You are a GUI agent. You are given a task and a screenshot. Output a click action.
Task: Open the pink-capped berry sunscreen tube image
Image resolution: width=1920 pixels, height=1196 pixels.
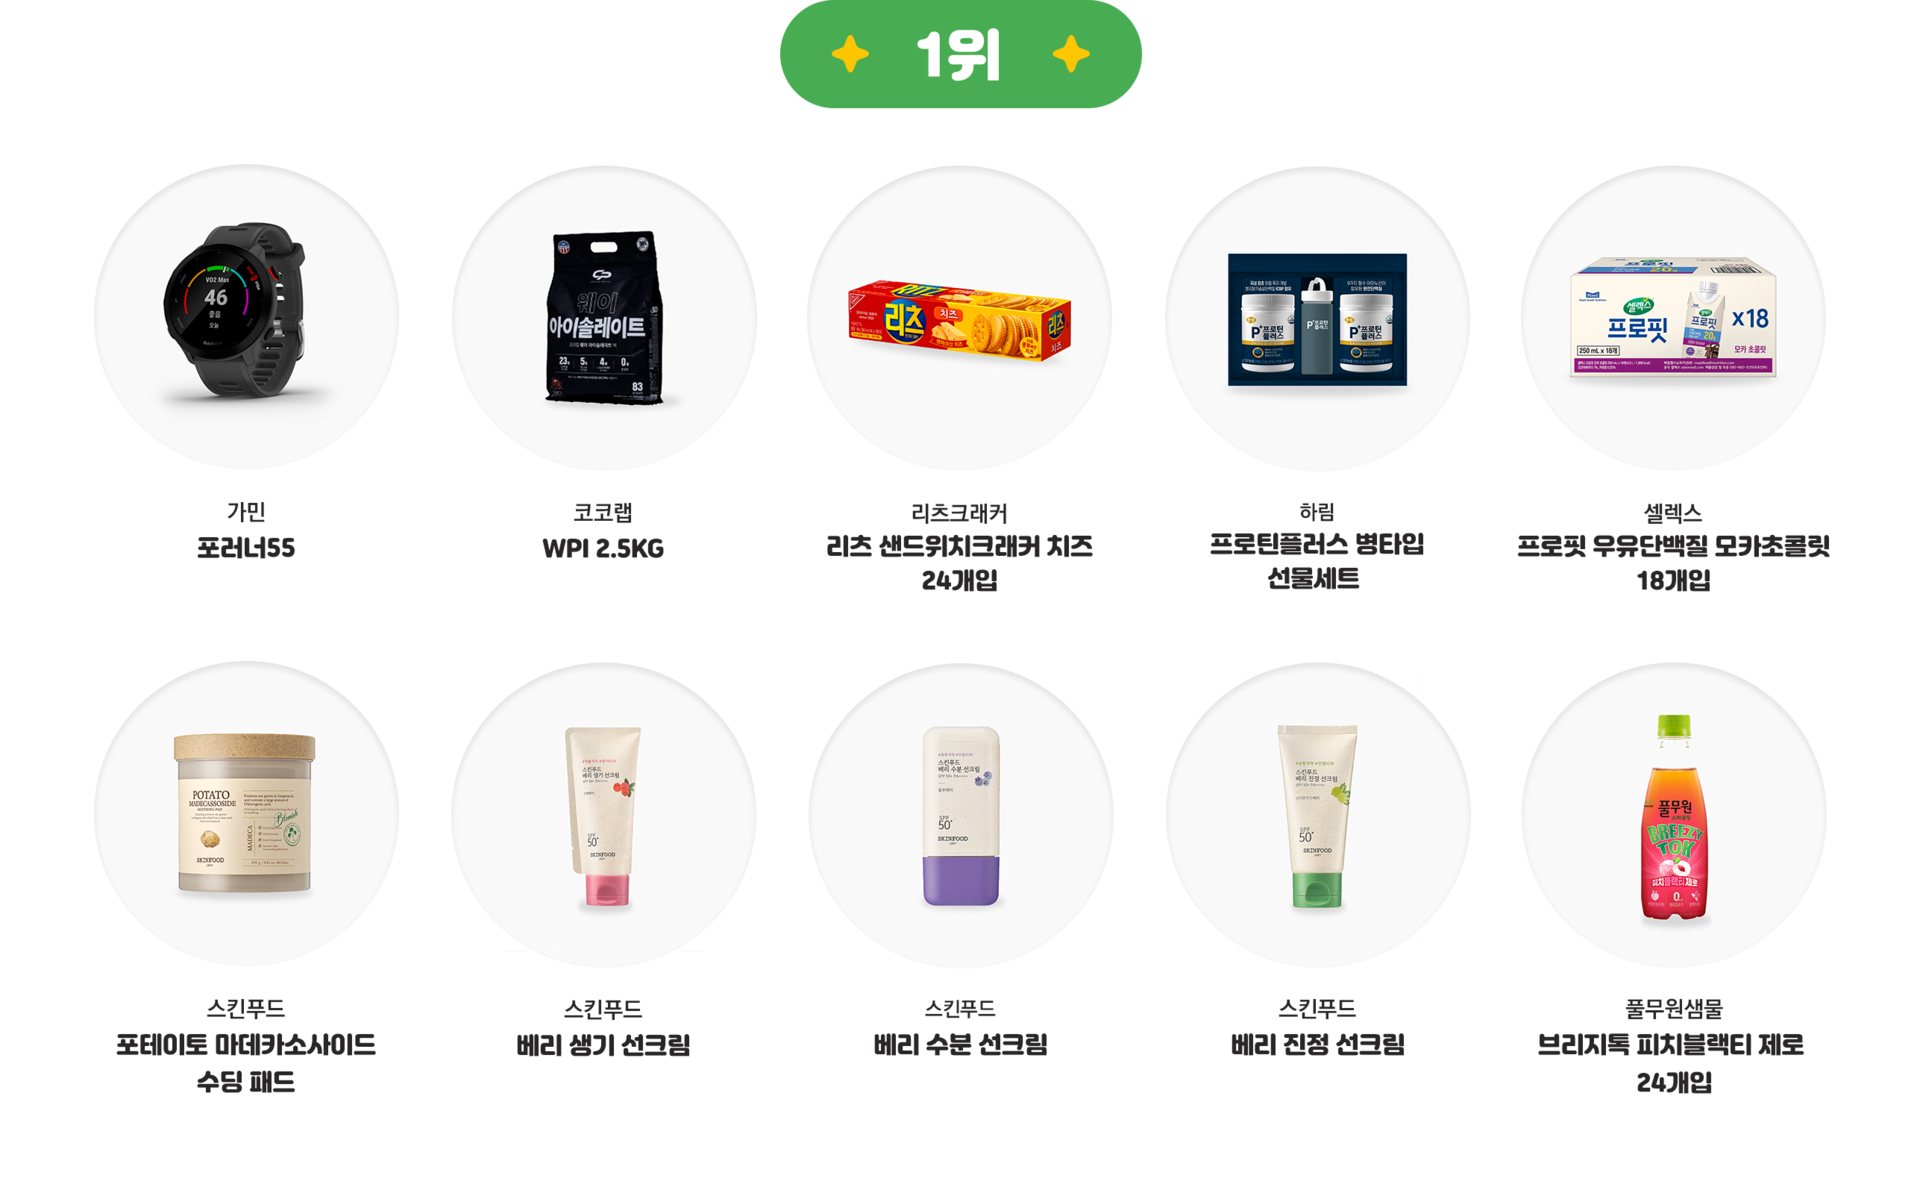[604, 814]
